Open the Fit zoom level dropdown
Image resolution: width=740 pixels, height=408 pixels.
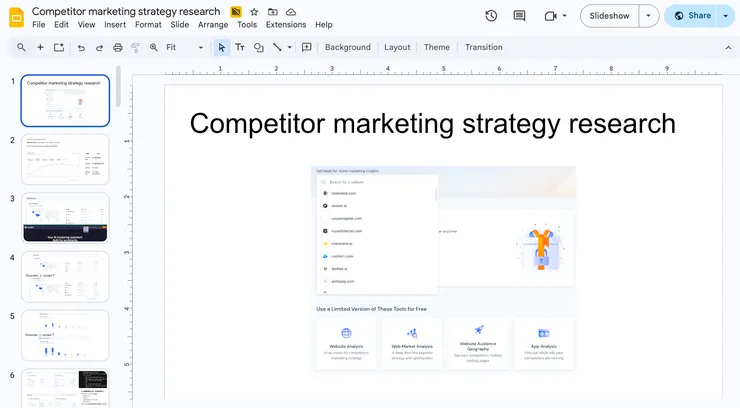(185, 47)
